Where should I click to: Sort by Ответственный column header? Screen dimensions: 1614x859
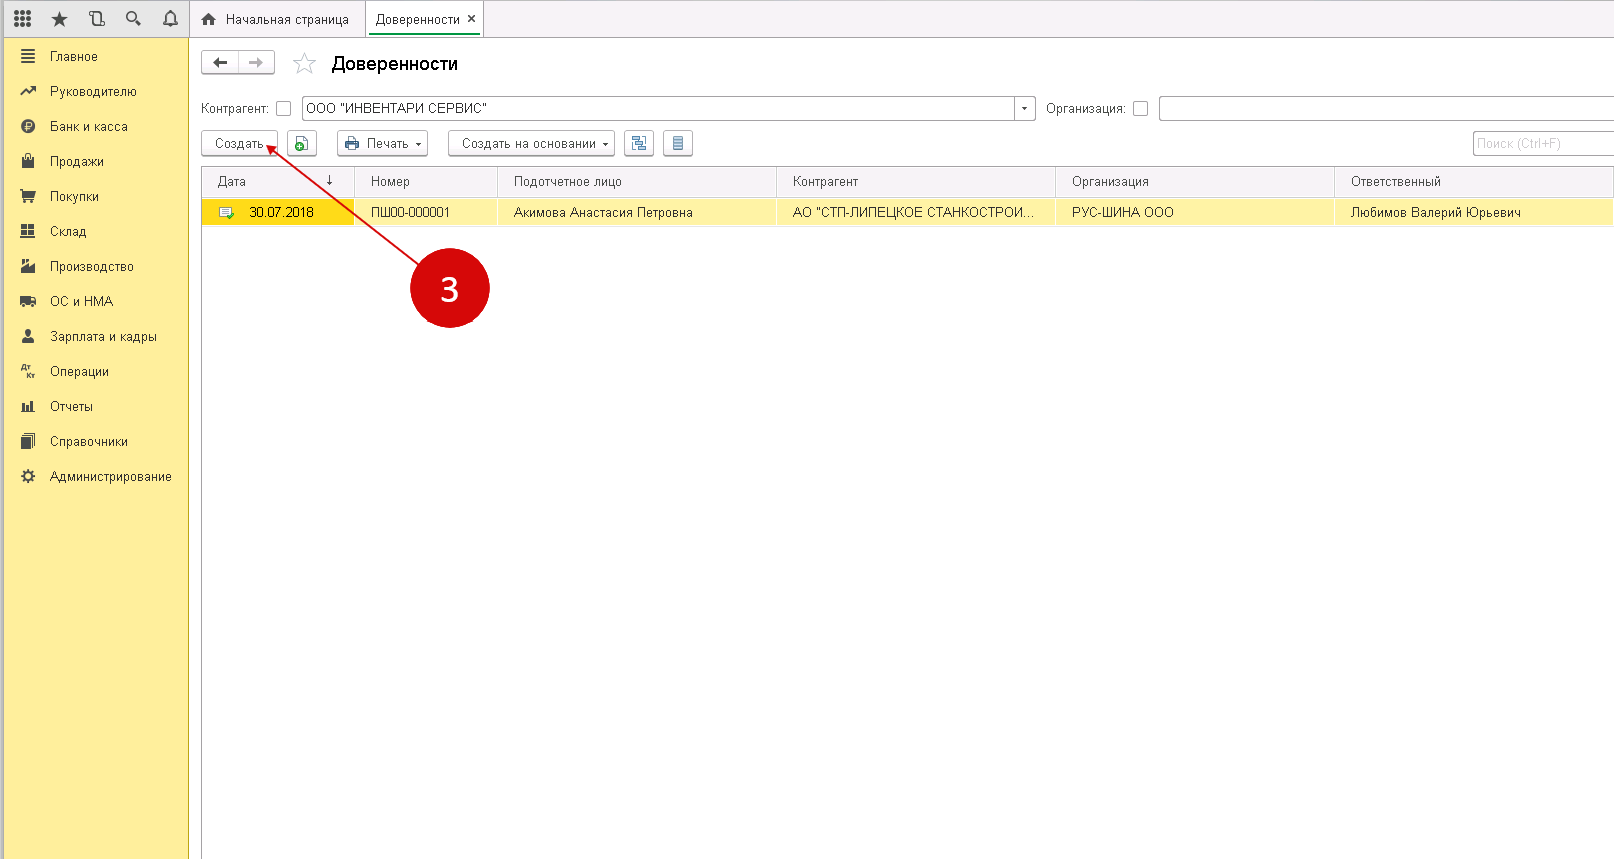tap(1474, 182)
